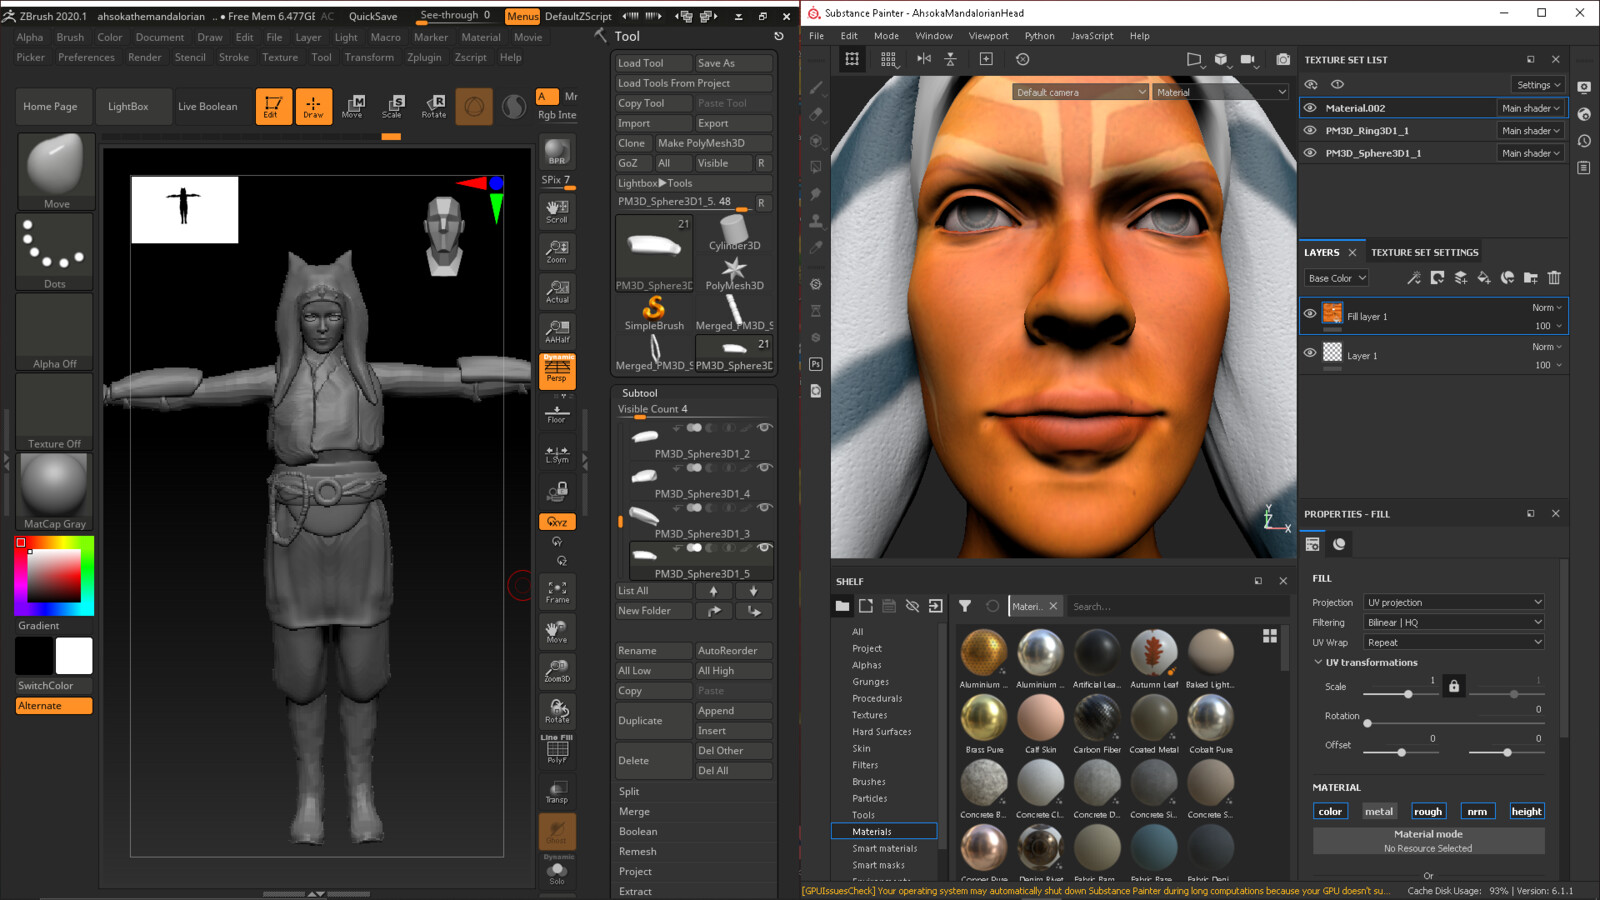Select the black secondary color swatch
The image size is (1600, 900).
(34, 656)
